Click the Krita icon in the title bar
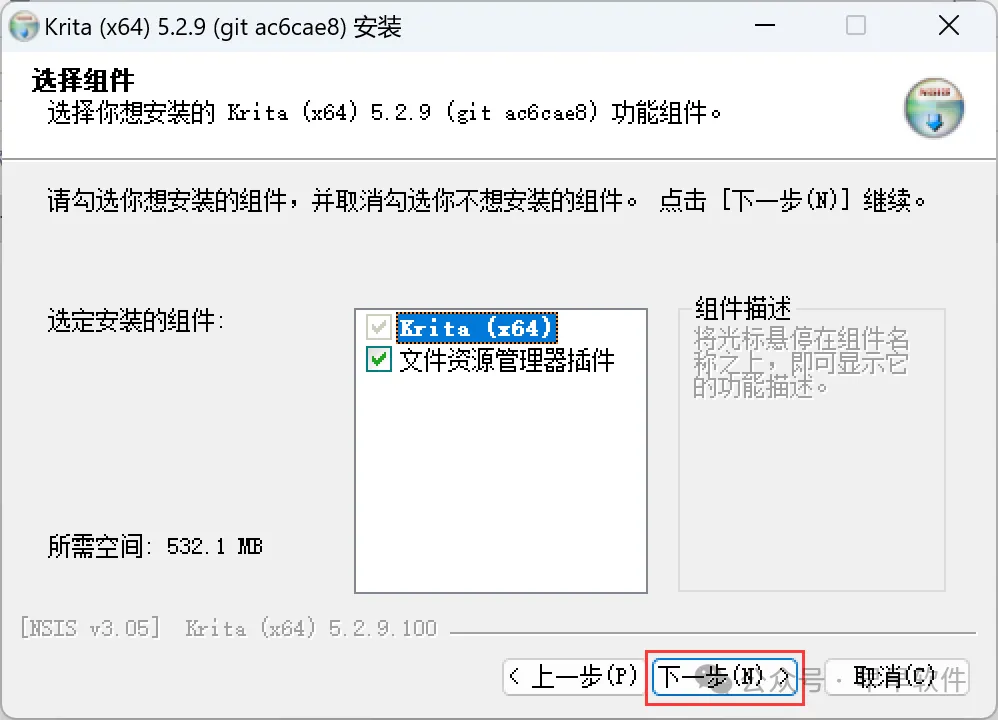Viewport: 998px width, 720px height. [x=24, y=27]
